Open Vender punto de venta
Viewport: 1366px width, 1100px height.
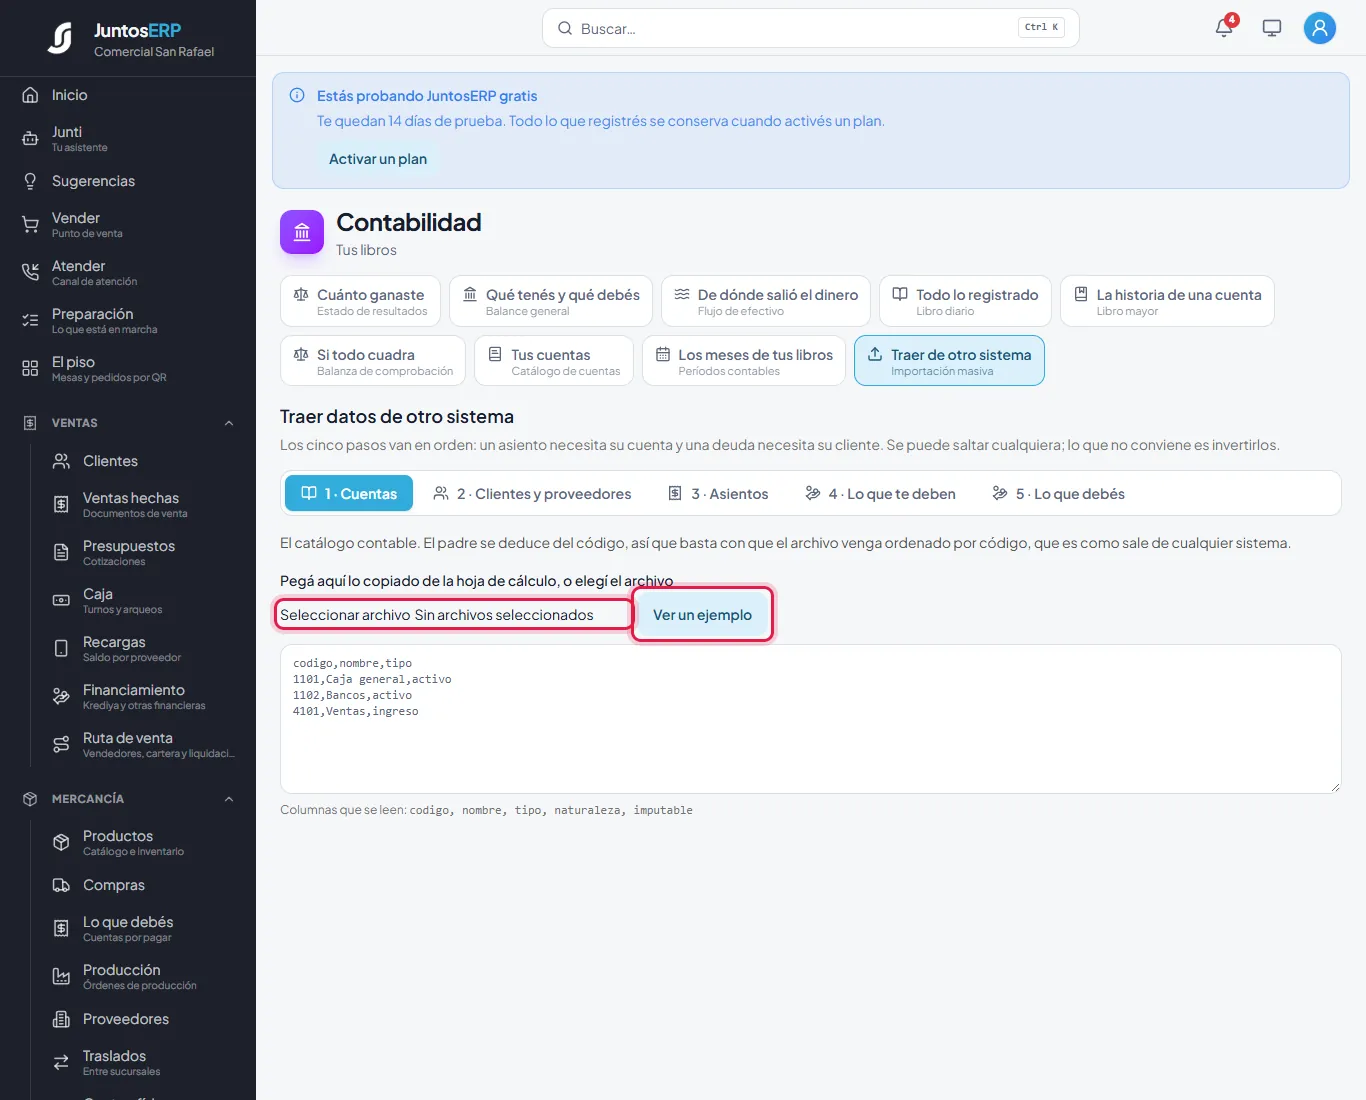(128, 224)
